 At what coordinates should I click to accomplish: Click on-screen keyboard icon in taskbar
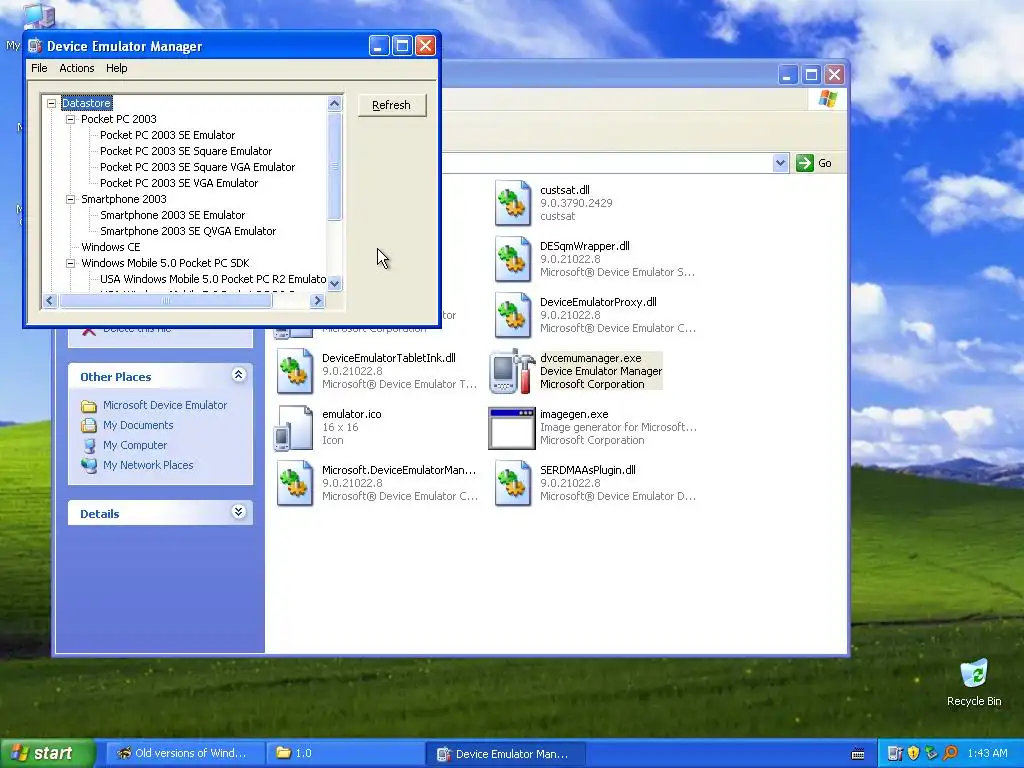(x=858, y=754)
